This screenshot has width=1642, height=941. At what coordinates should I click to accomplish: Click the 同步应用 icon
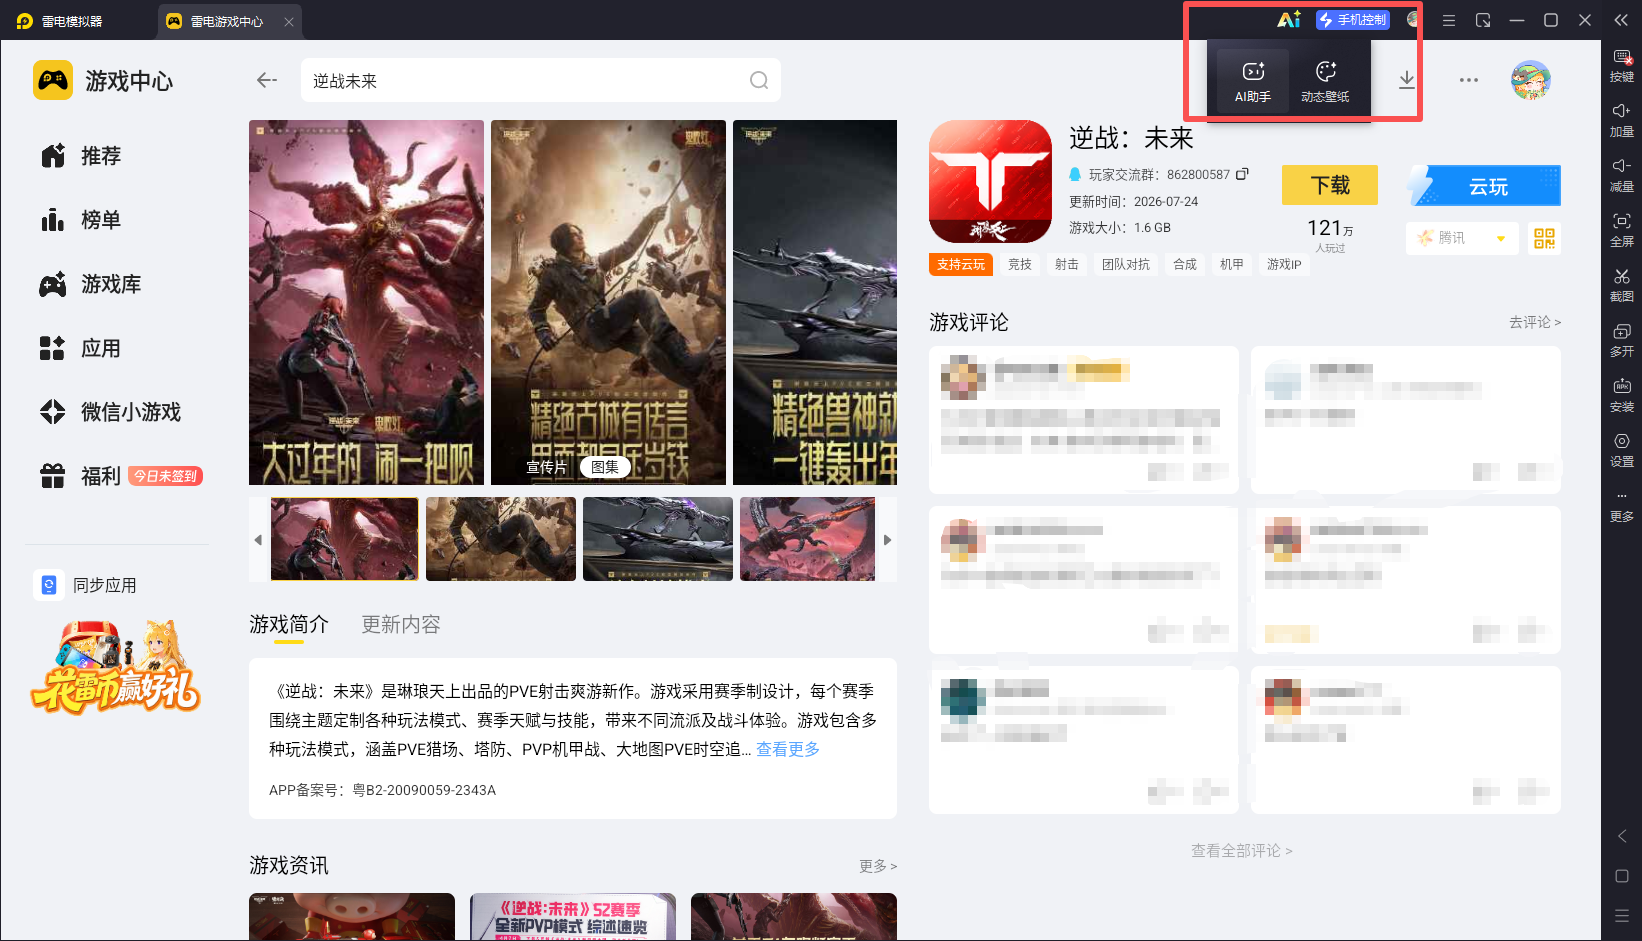click(49, 585)
